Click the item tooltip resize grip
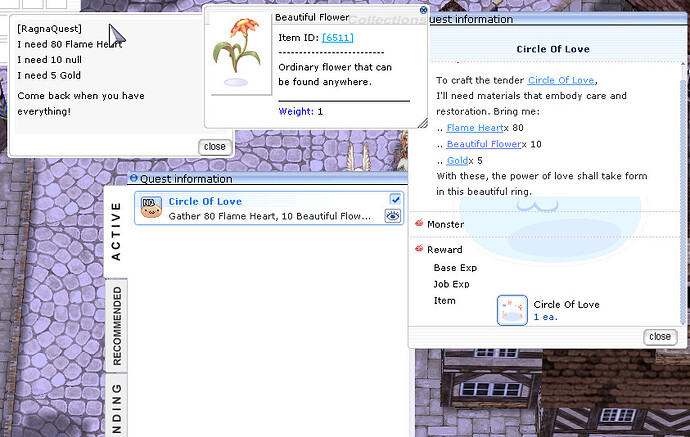The height and width of the screenshot is (437, 690). [x=422, y=123]
